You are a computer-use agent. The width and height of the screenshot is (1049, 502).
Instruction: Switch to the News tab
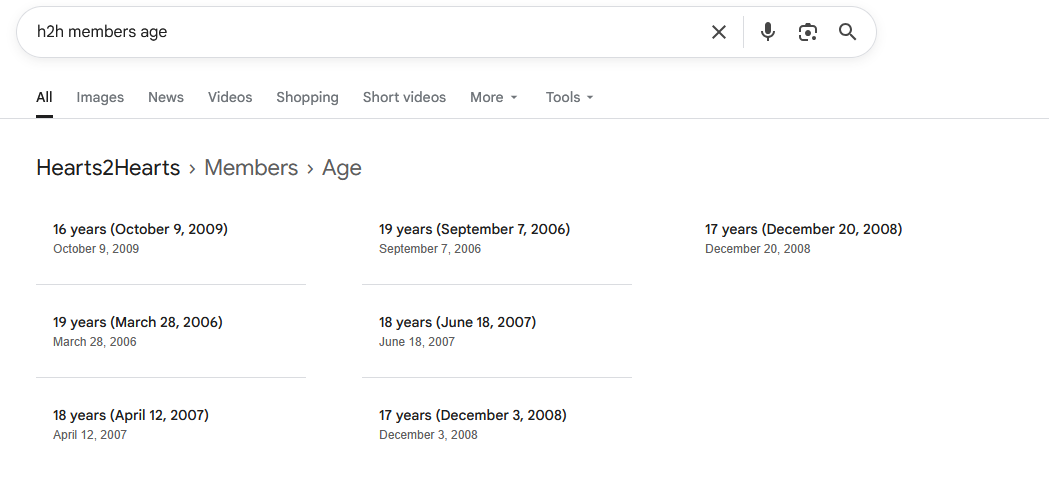166,98
